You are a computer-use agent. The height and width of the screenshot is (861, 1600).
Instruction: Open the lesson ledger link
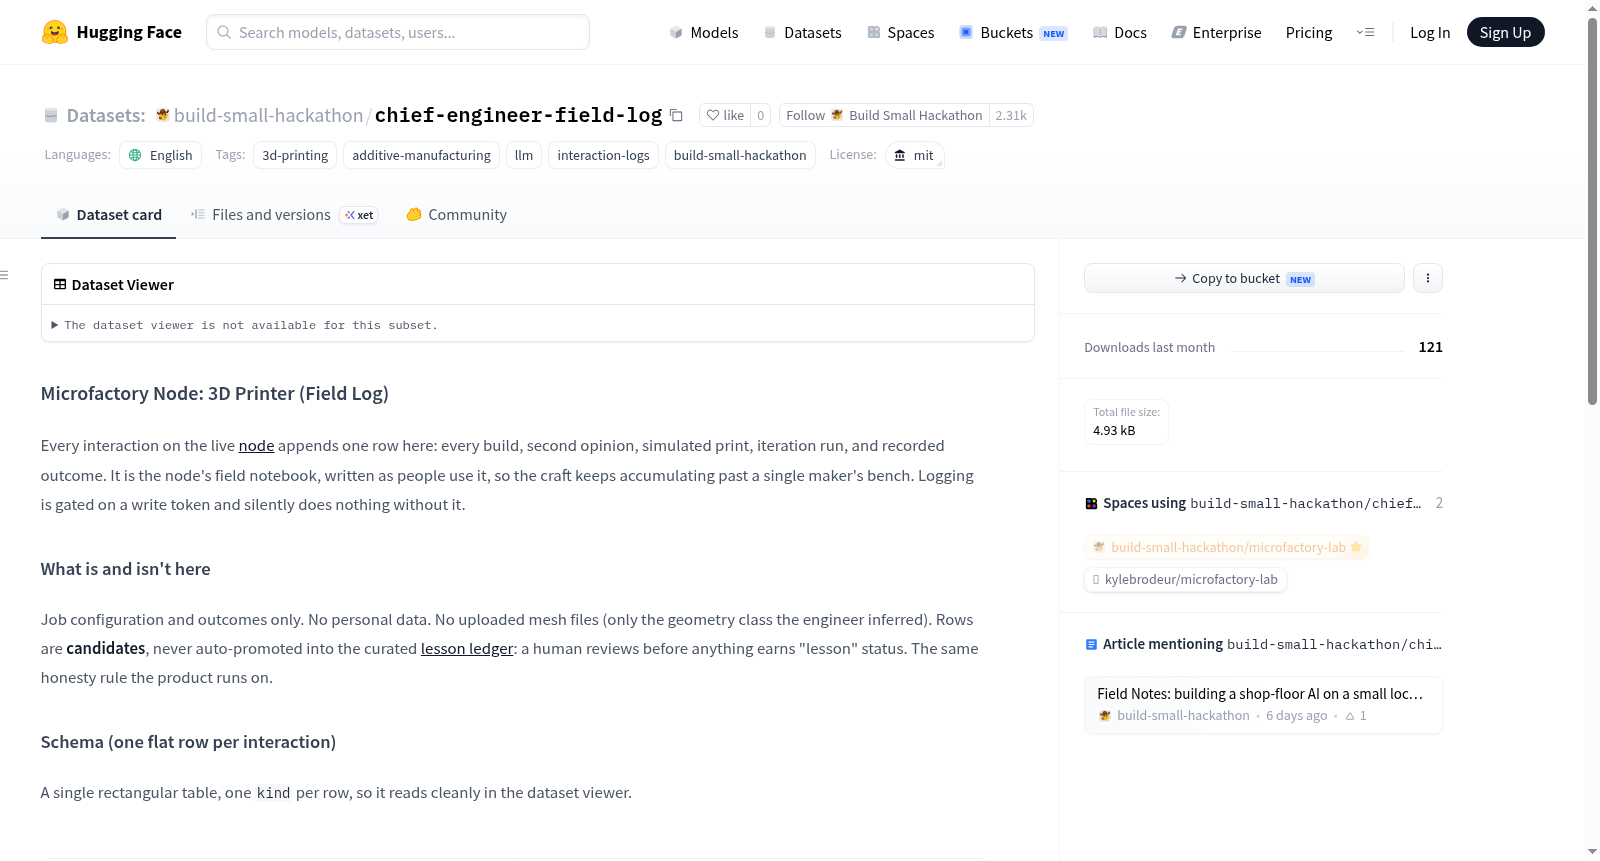click(467, 648)
